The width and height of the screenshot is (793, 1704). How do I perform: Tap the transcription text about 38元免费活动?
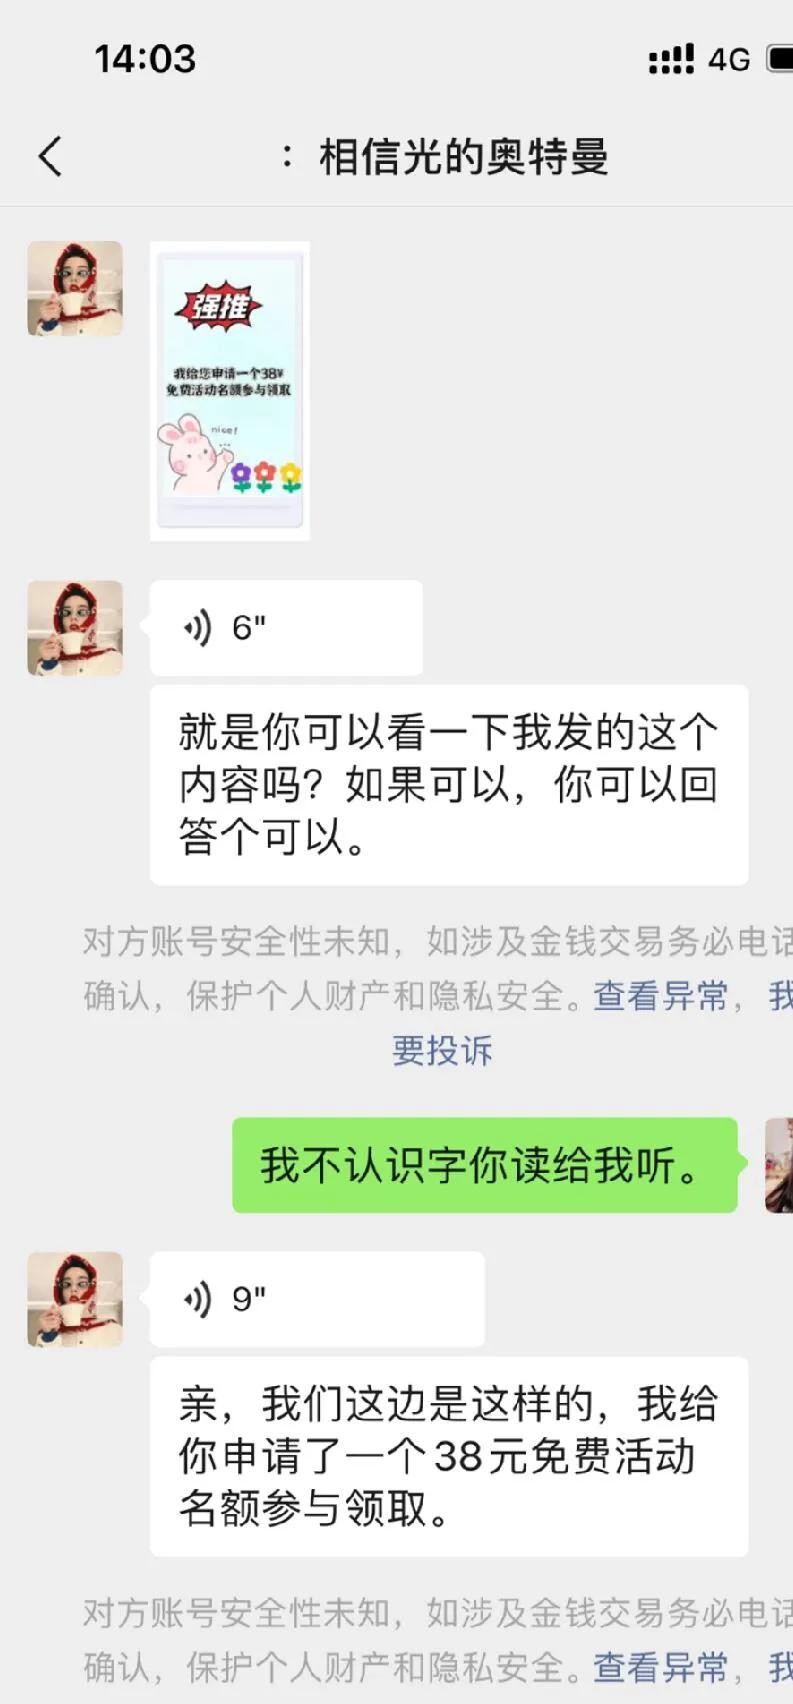(x=449, y=1456)
